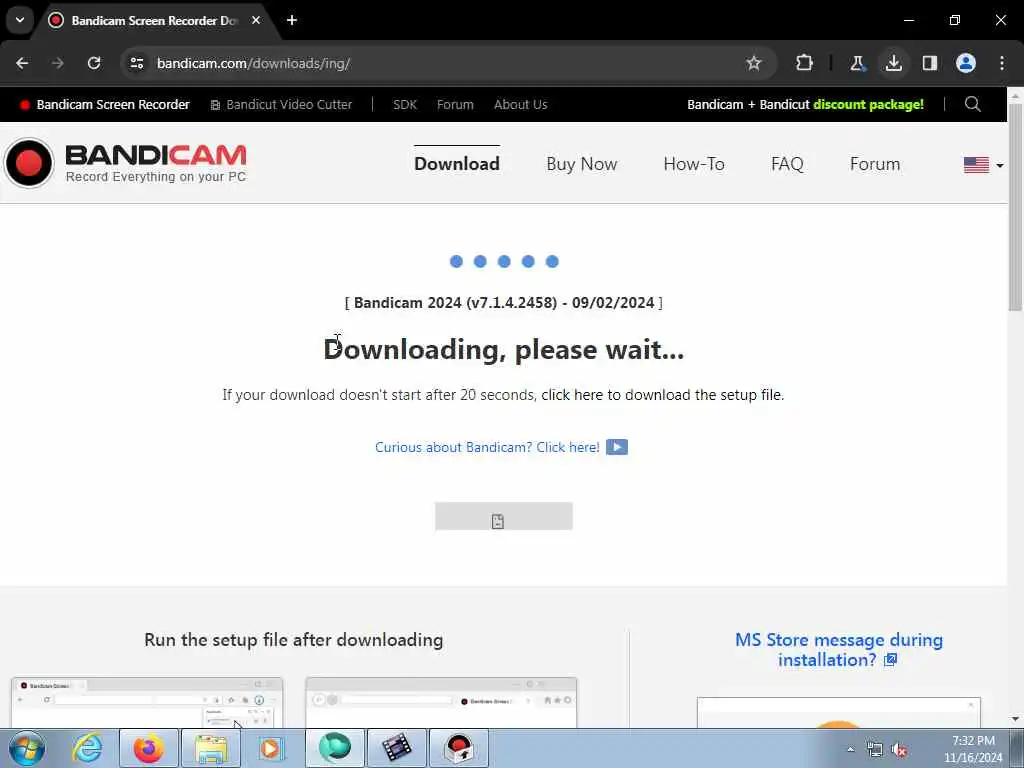Open the SDK top bar link

405,104
